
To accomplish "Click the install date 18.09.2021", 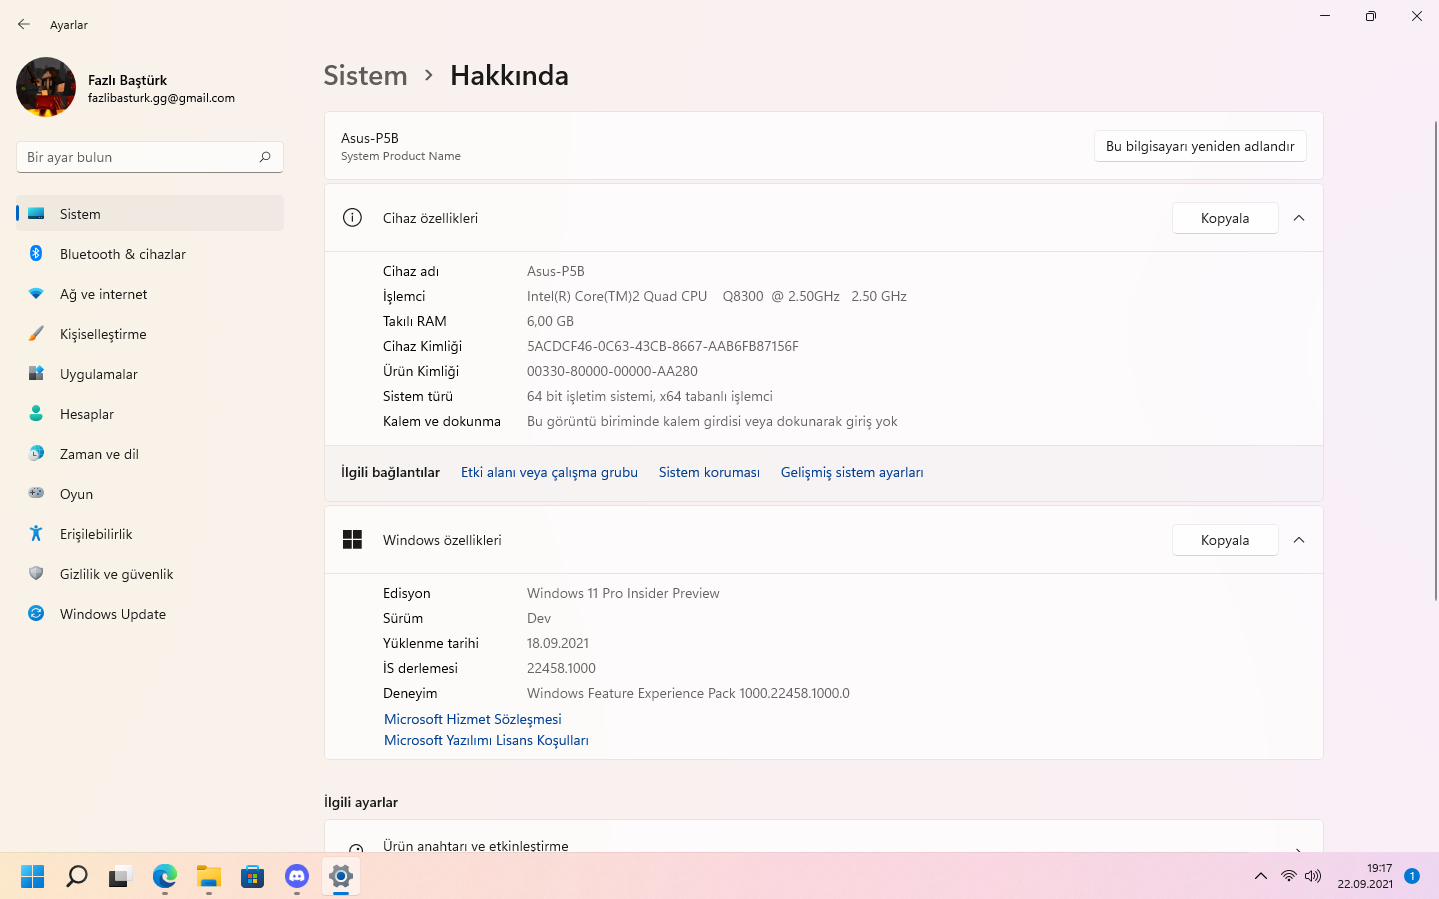I will pyautogui.click(x=558, y=643).
